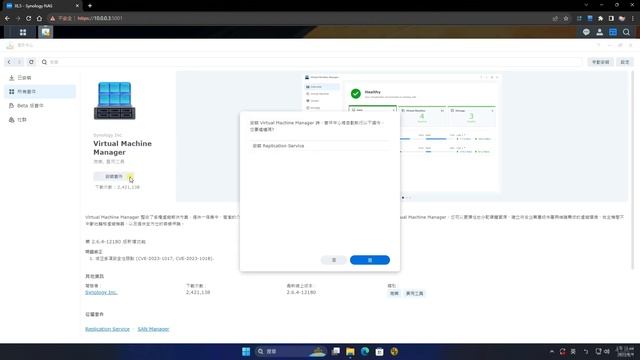
Task: Click the download count value under other info
Action: point(198,292)
